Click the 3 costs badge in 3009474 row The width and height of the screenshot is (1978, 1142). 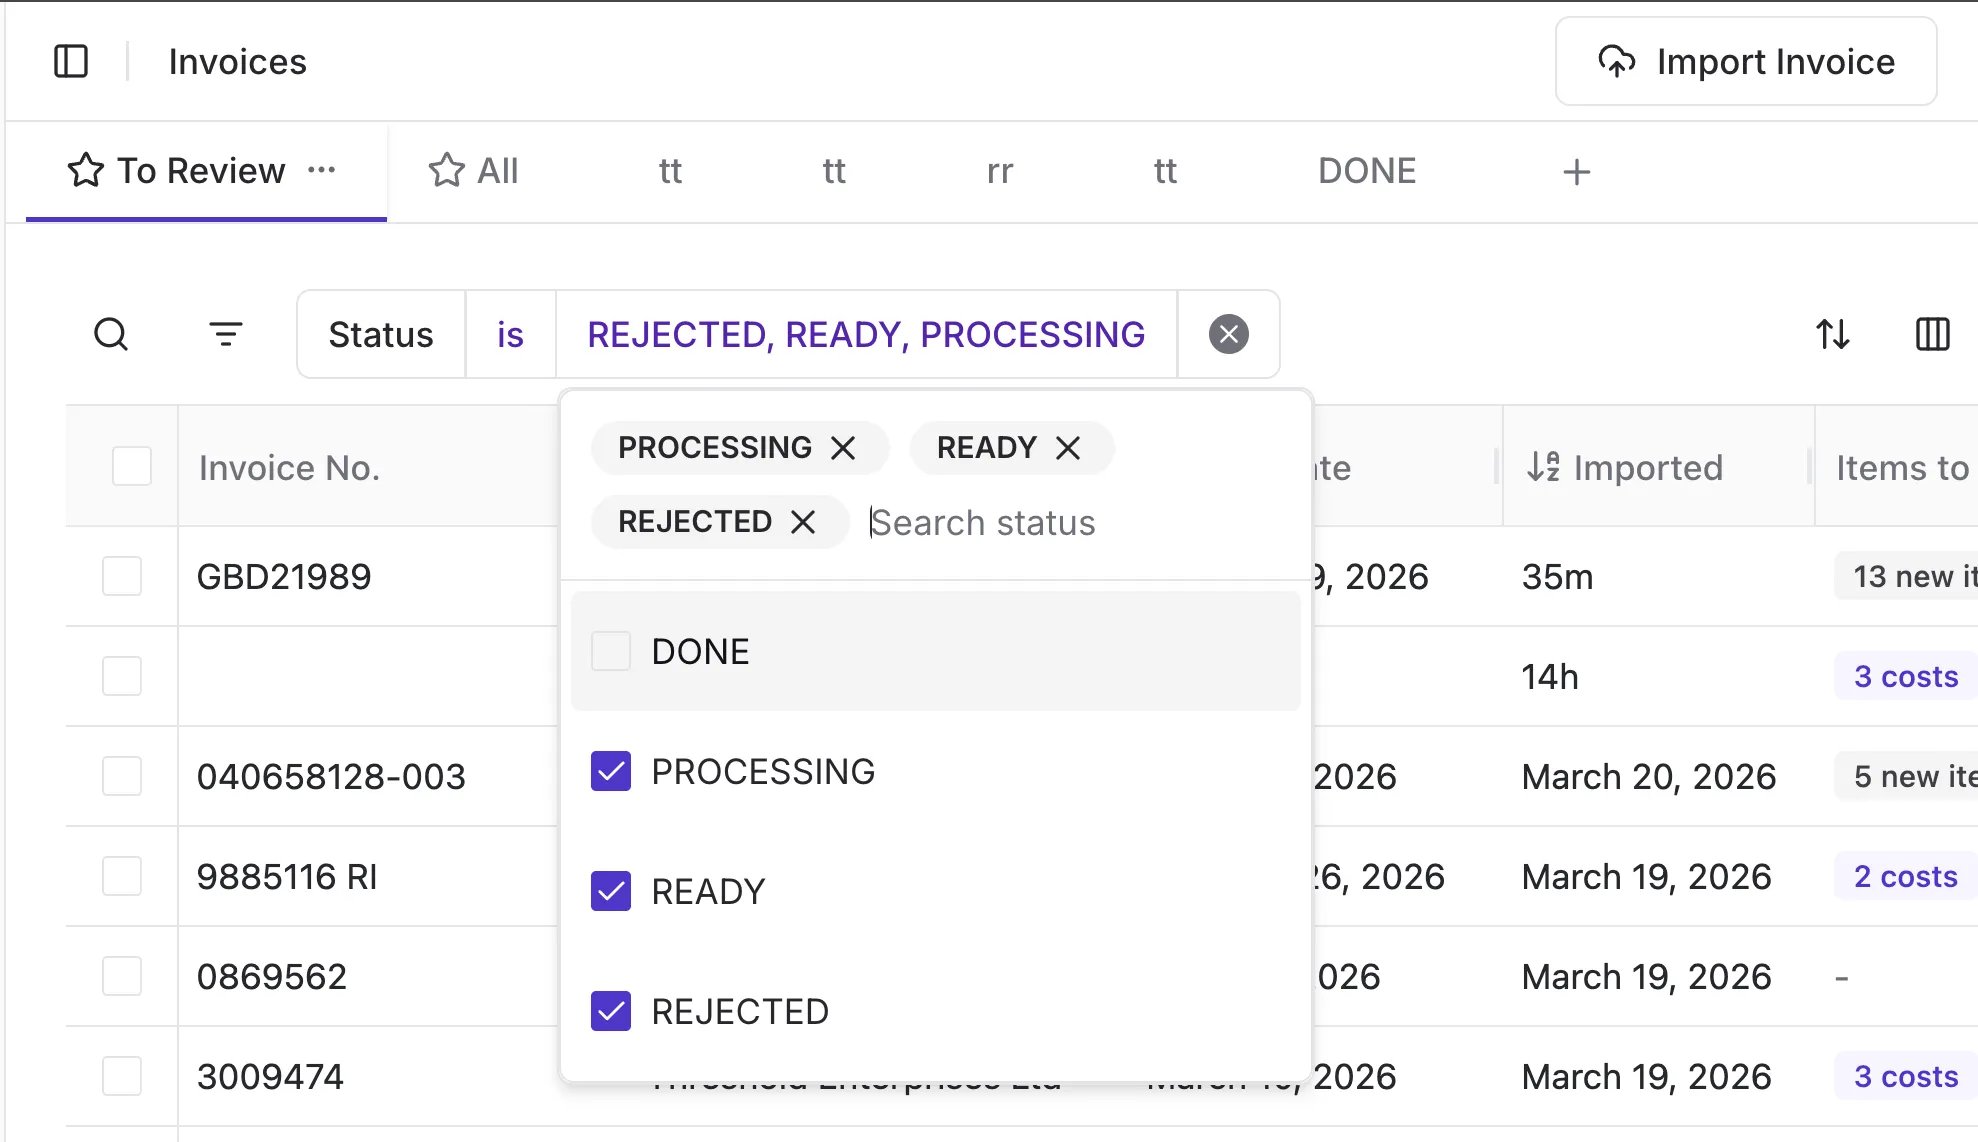click(1906, 1076)
